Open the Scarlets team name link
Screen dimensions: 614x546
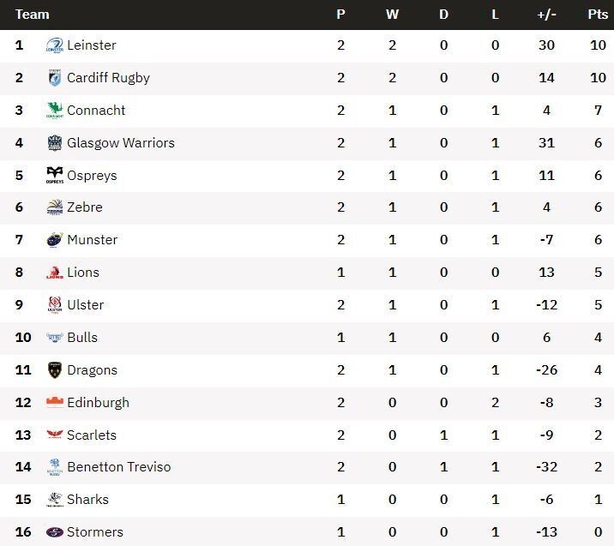[x=92, y=435]
